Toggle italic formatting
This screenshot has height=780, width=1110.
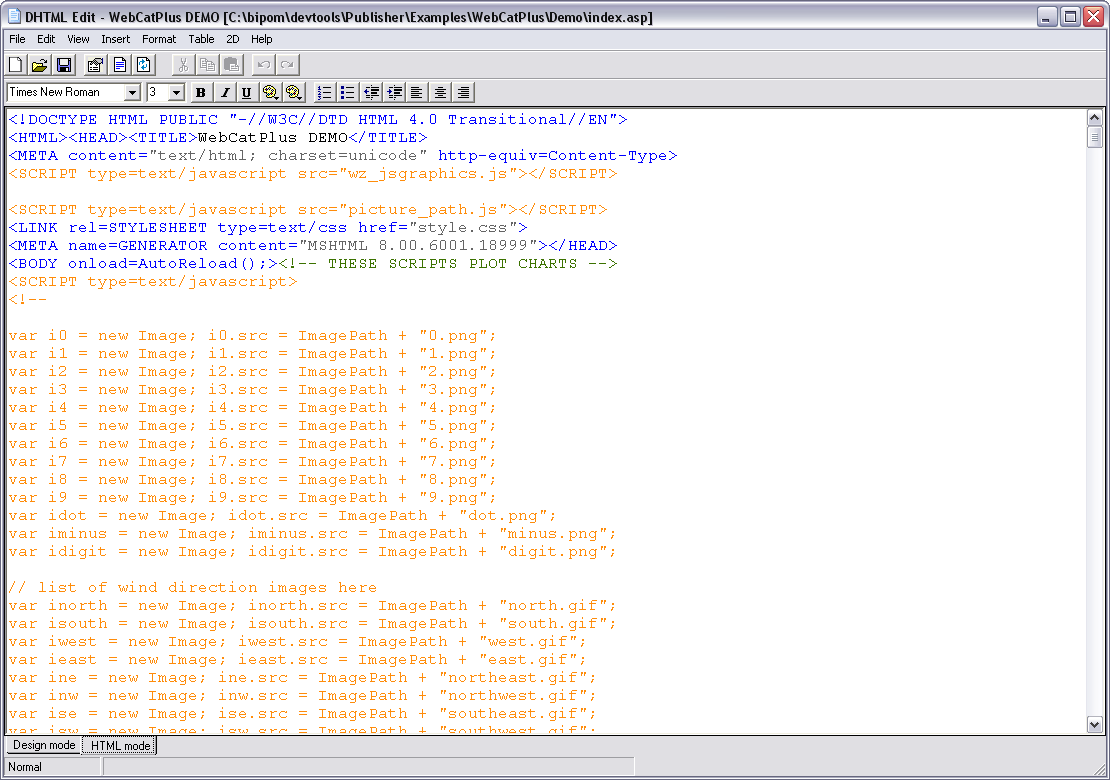224,92
